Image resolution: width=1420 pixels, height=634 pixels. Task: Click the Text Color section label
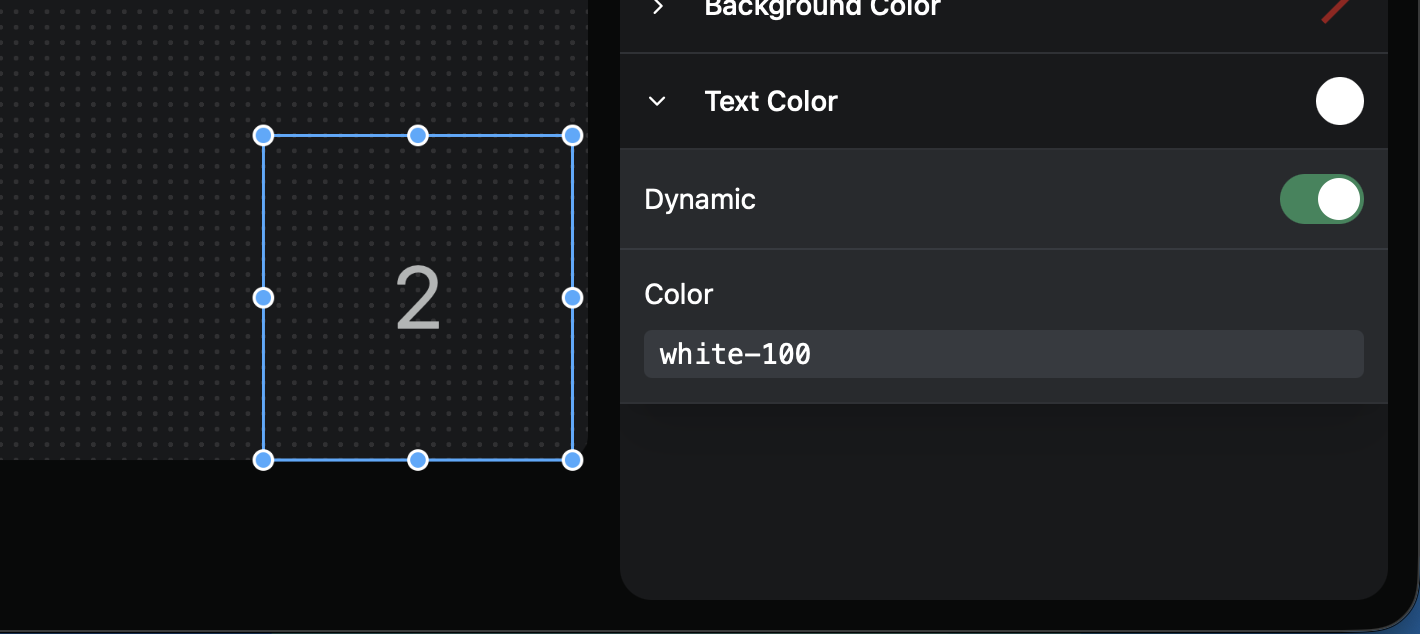coord(771,101)
